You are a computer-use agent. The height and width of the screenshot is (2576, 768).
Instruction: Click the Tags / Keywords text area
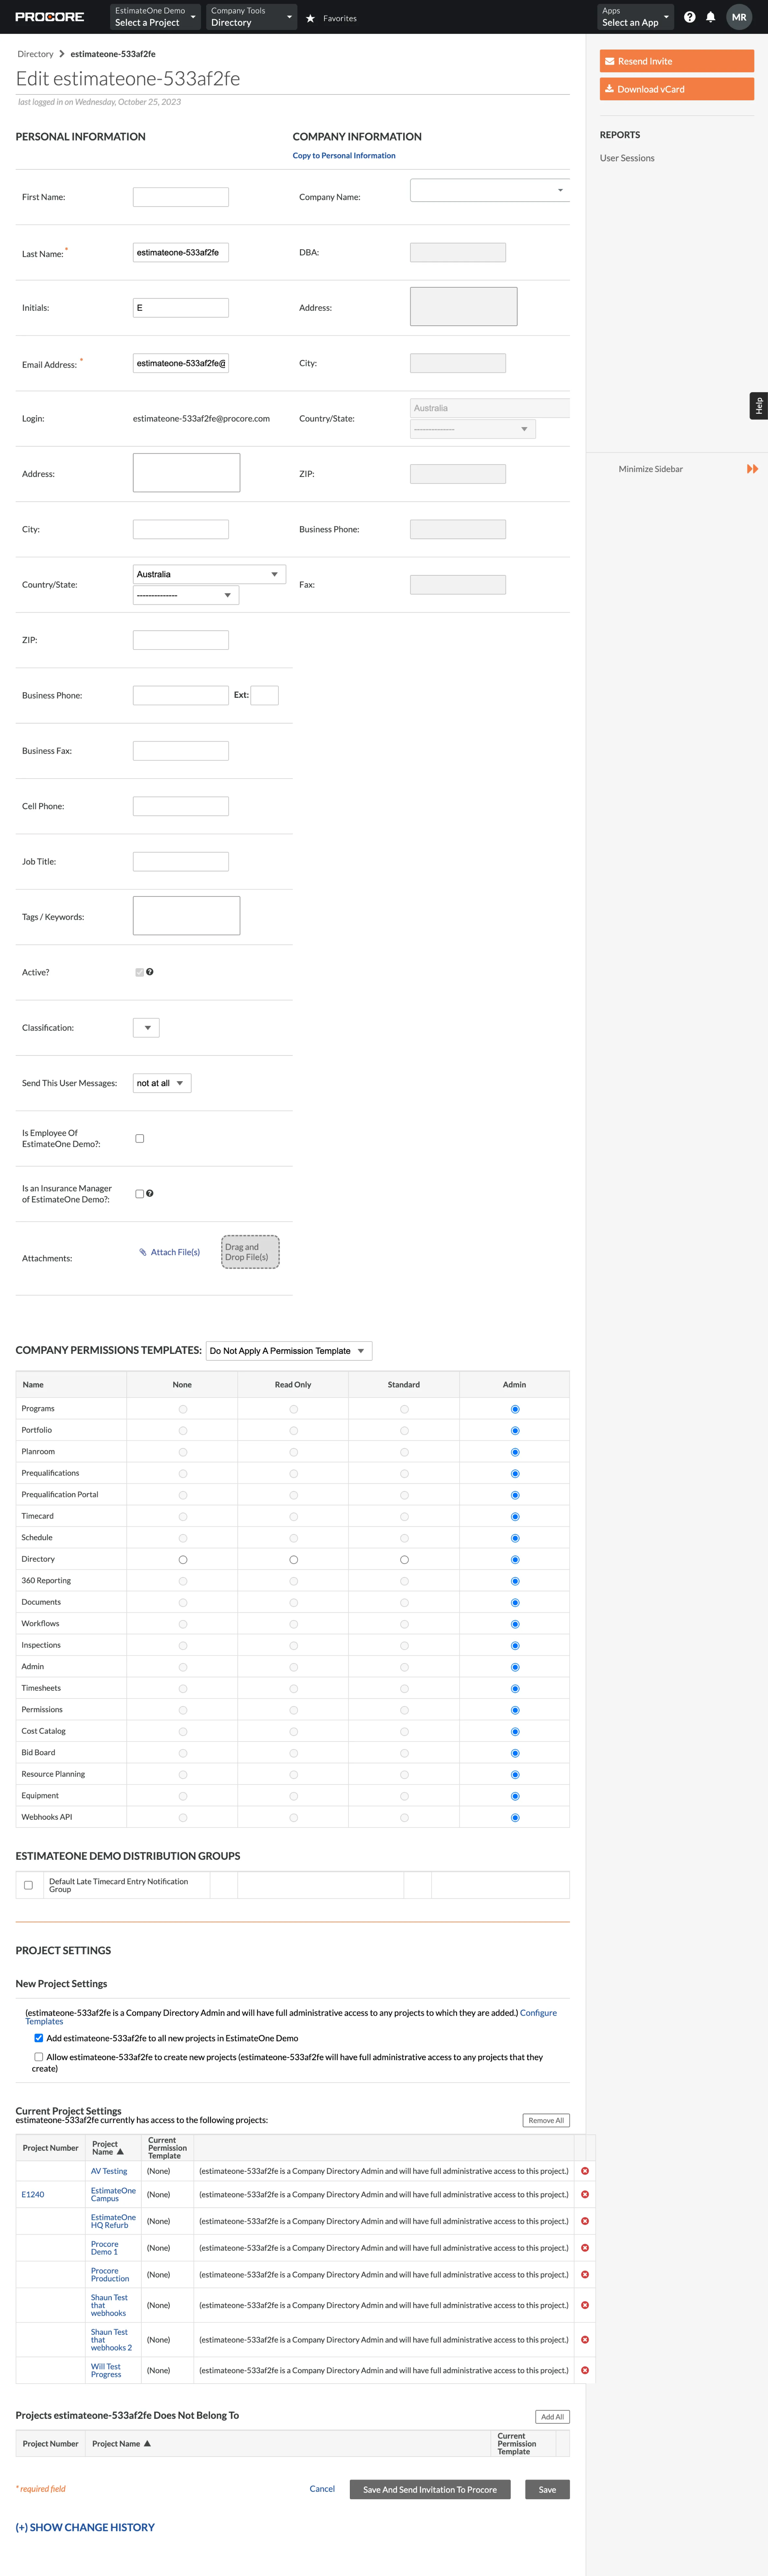click(186, 916)
